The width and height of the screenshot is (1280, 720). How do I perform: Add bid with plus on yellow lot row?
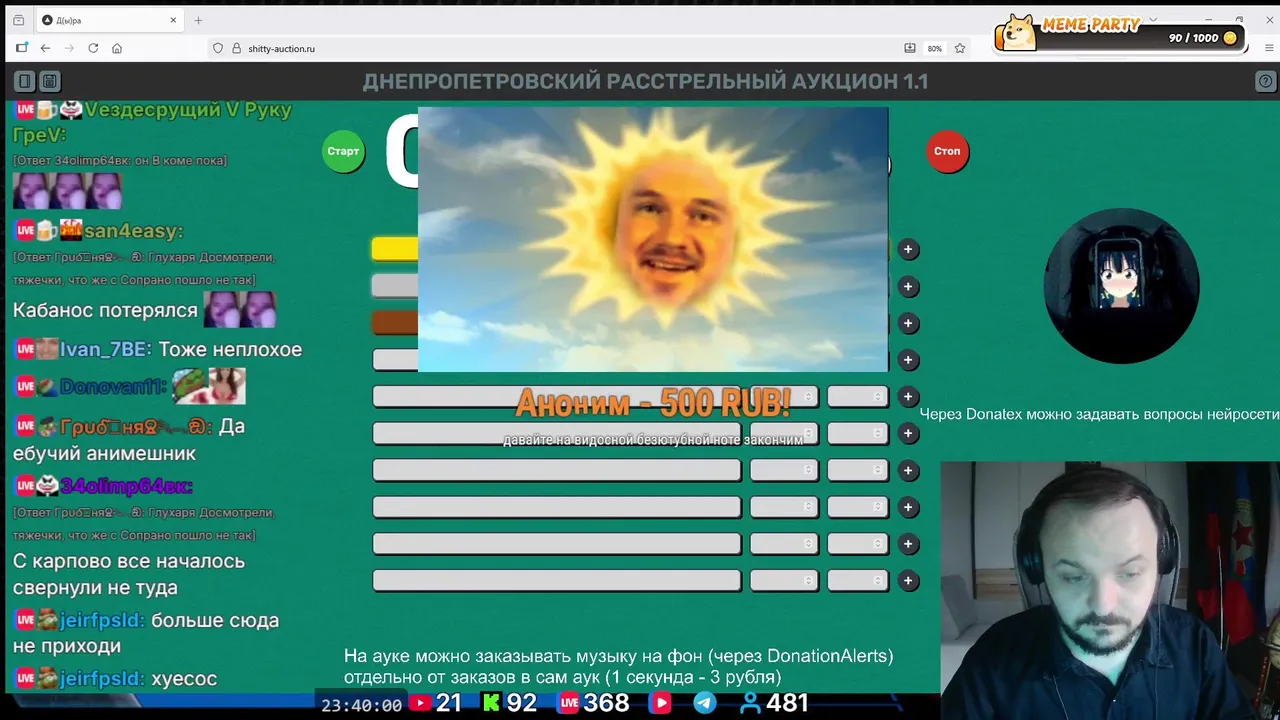point(908,249)
